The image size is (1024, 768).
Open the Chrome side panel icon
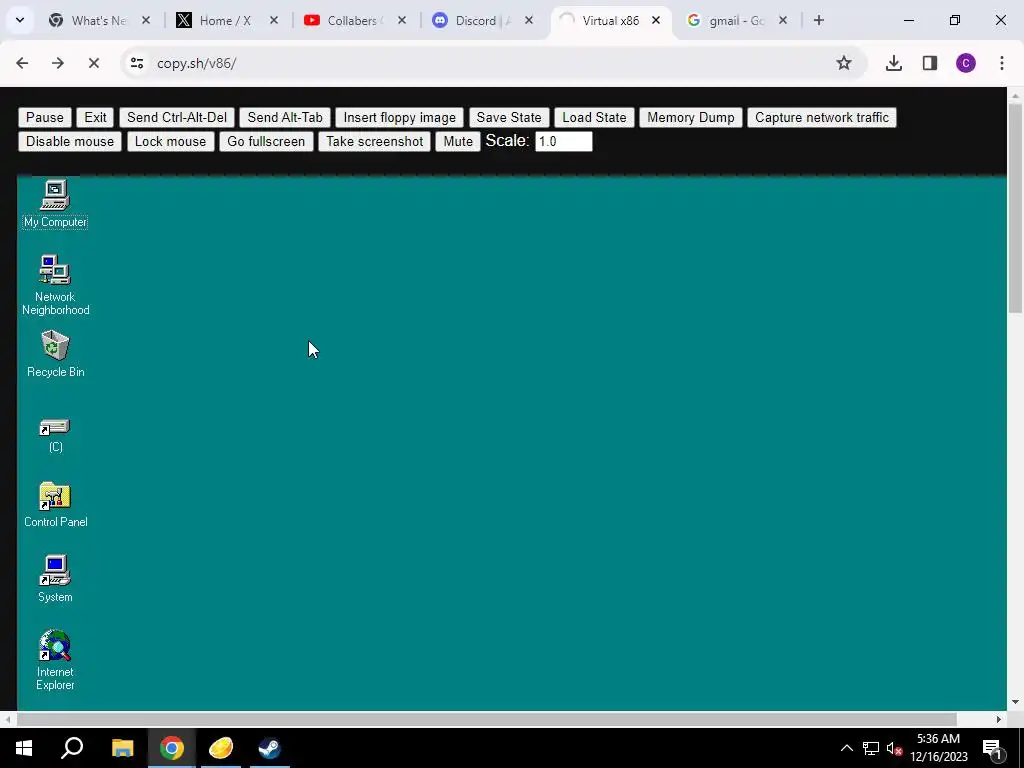(930, 63)
